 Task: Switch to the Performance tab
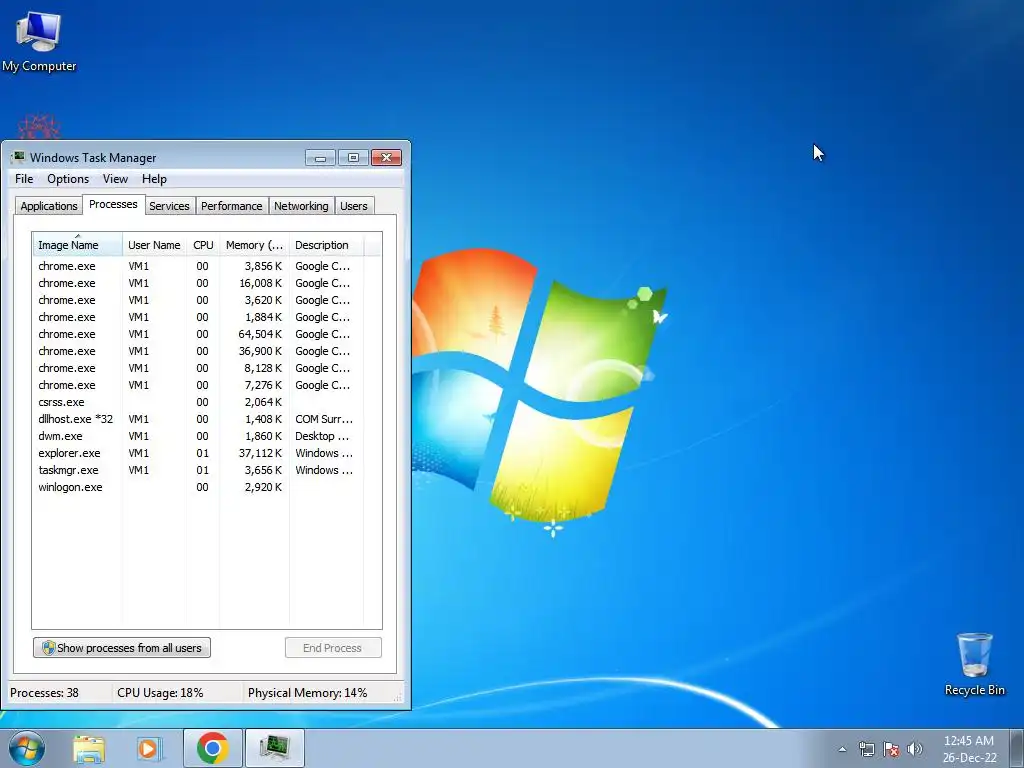231,206
